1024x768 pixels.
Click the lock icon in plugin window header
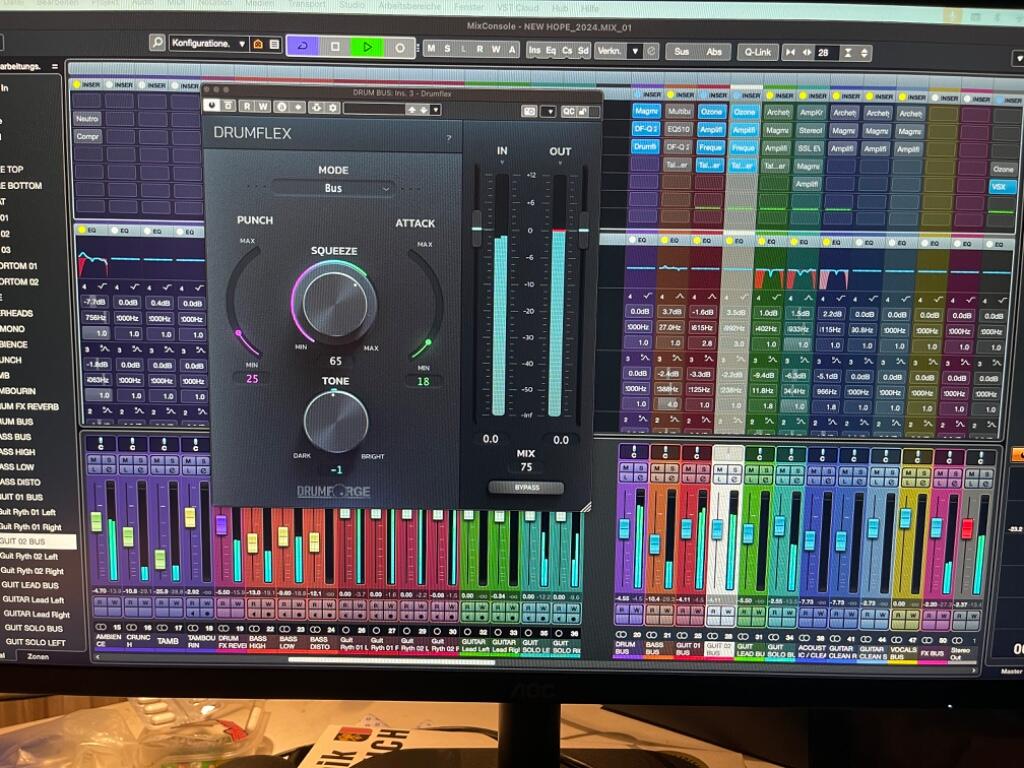[583, 112]
